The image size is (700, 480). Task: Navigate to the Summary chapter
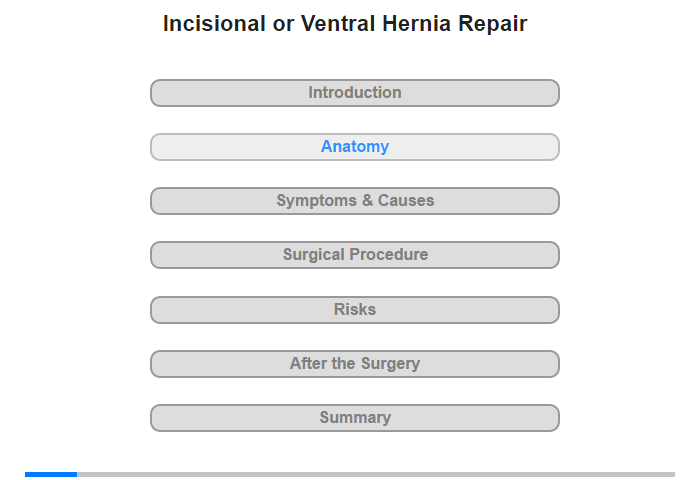[355, 418]
